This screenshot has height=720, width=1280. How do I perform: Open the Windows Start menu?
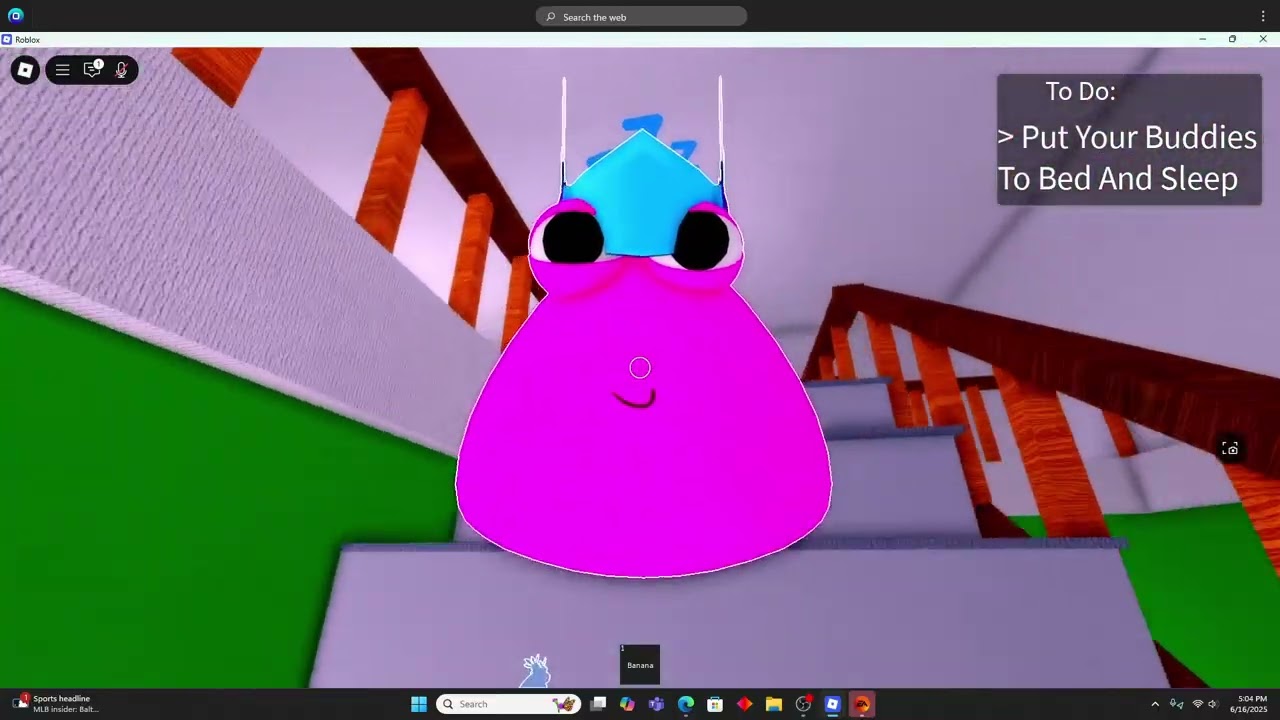point(419,704)
